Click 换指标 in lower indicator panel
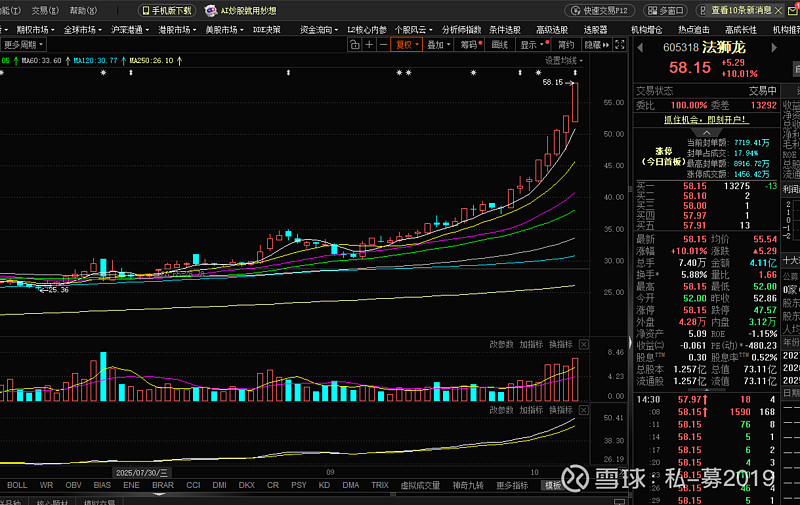Image resolution: width=800 pixels, height=505 pixels. click(561, 410)
